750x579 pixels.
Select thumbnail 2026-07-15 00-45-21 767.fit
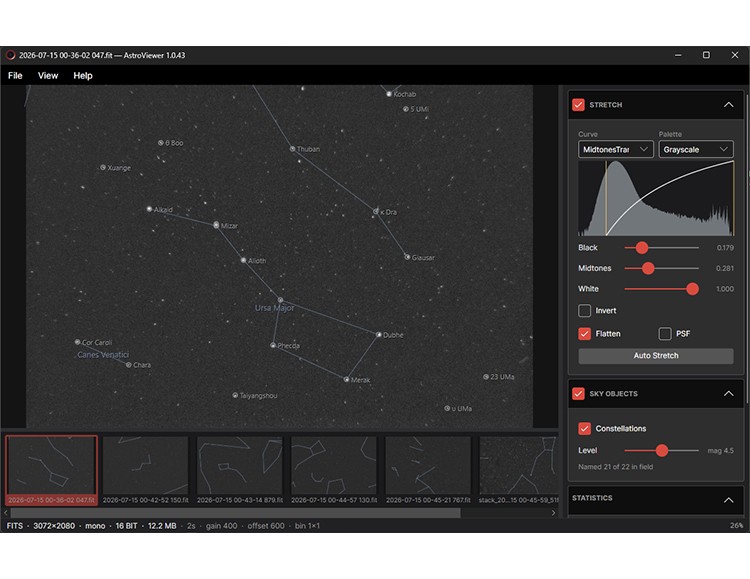point(428,470)
